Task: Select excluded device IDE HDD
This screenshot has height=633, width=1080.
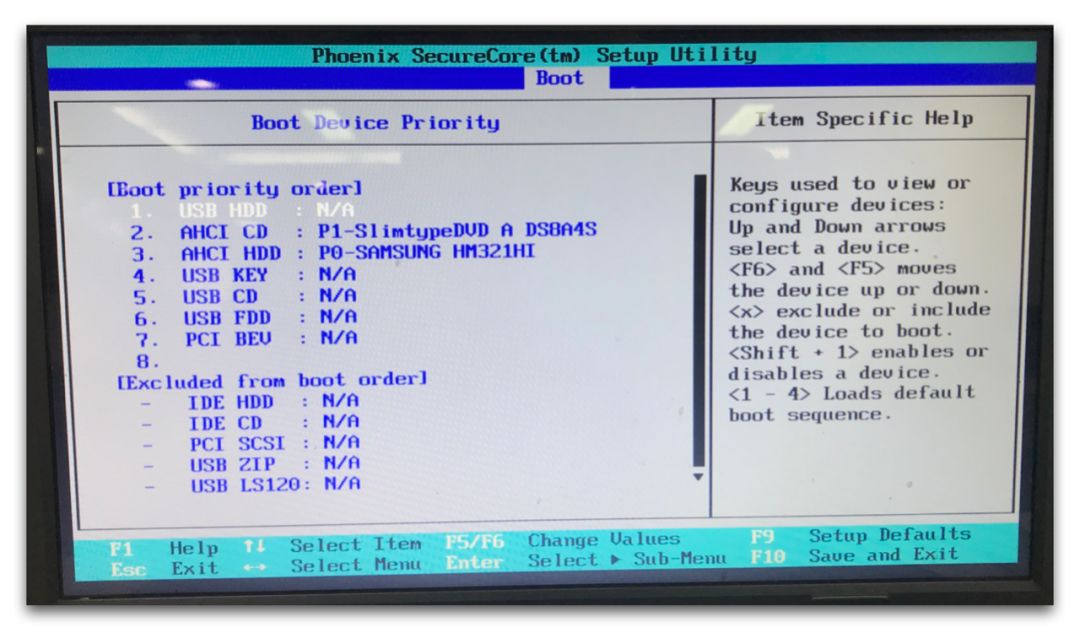Action: point(251,401)
